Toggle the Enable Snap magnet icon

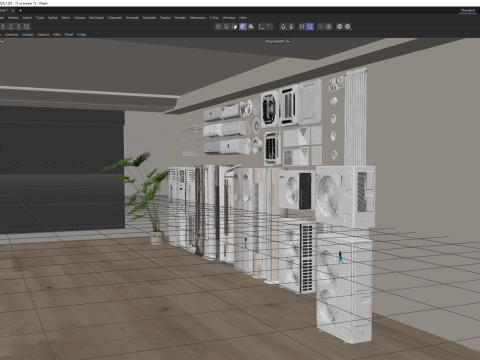pos(283,27)
